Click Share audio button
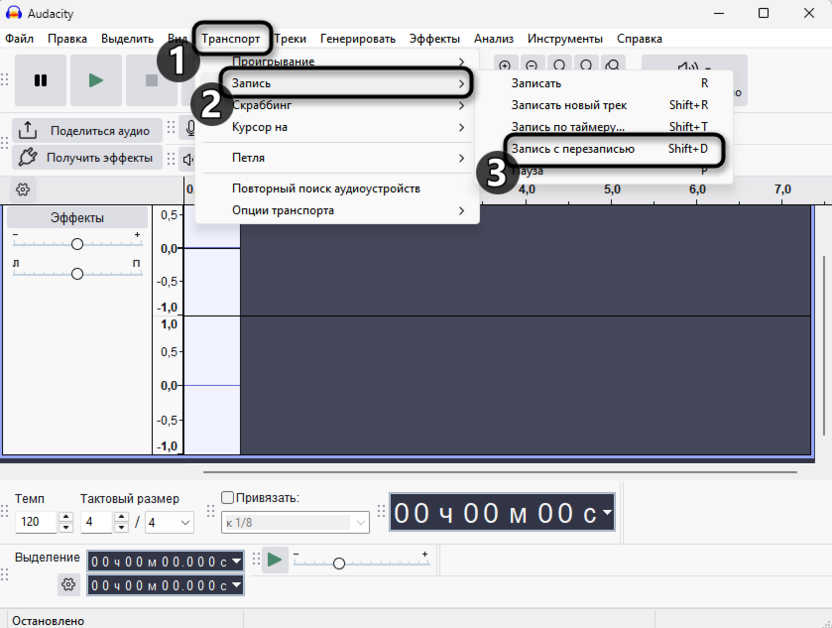 coord(87,130)
